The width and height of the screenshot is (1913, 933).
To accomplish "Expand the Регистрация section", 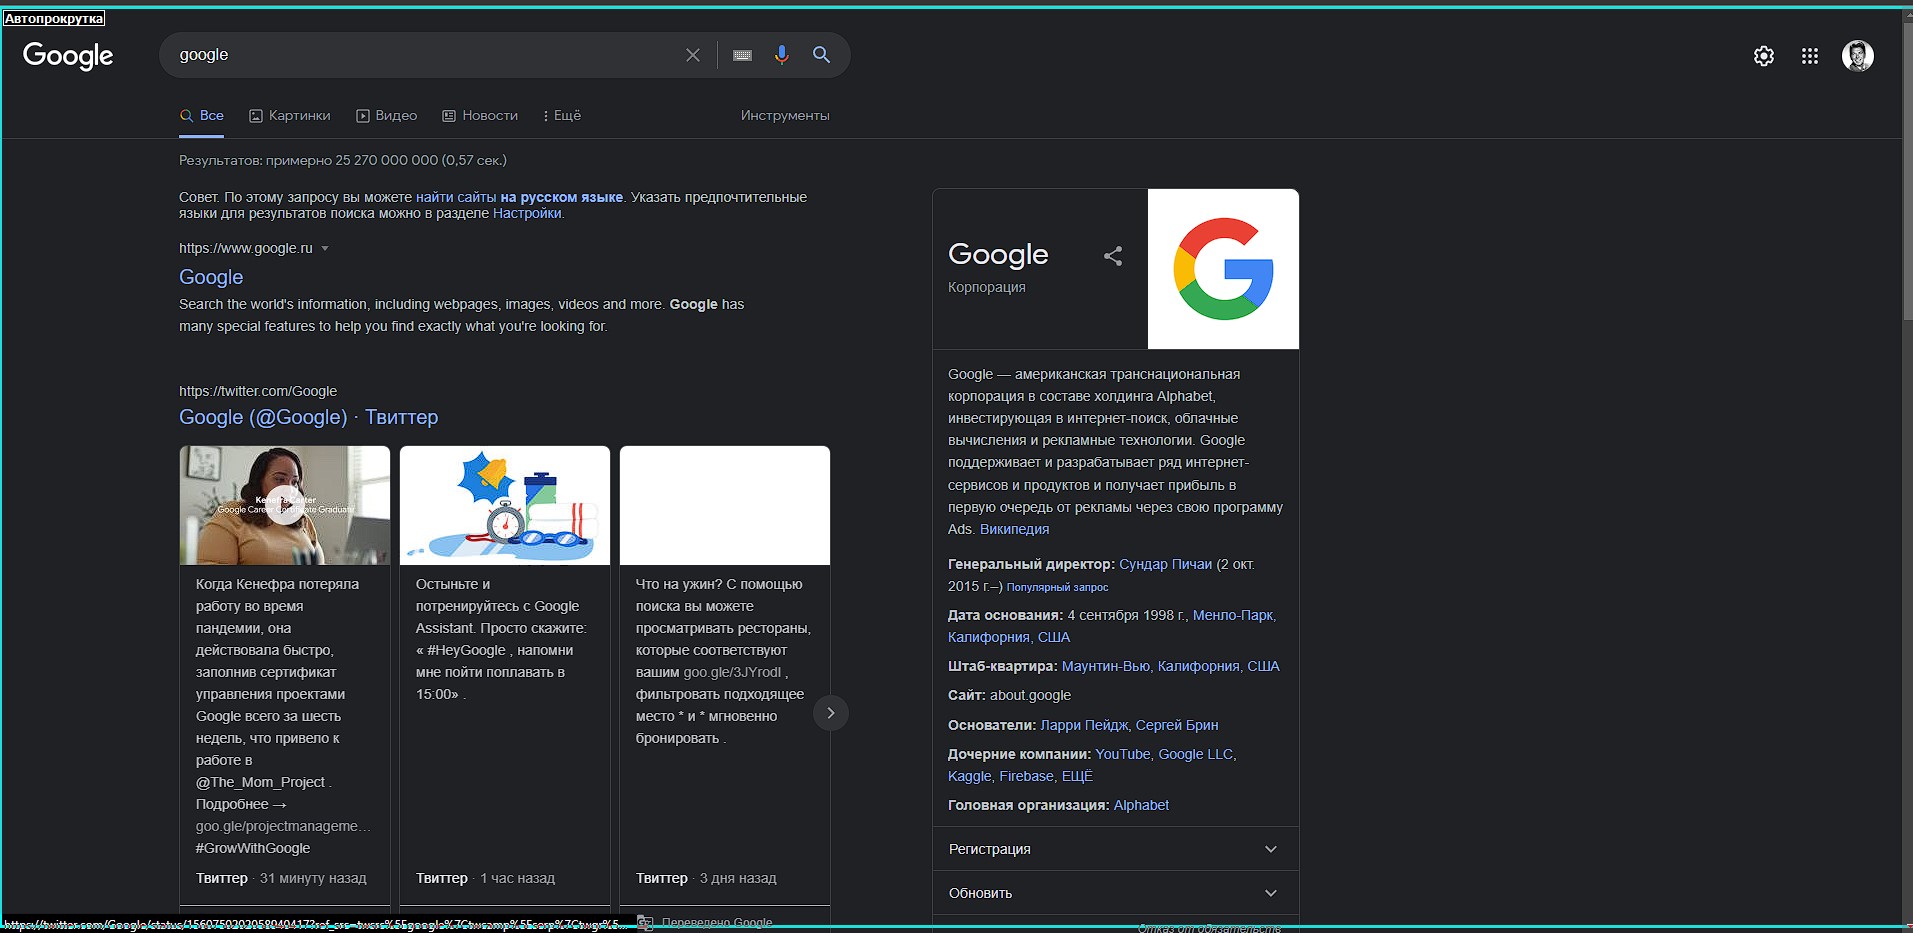I will tap(1115, 849).
